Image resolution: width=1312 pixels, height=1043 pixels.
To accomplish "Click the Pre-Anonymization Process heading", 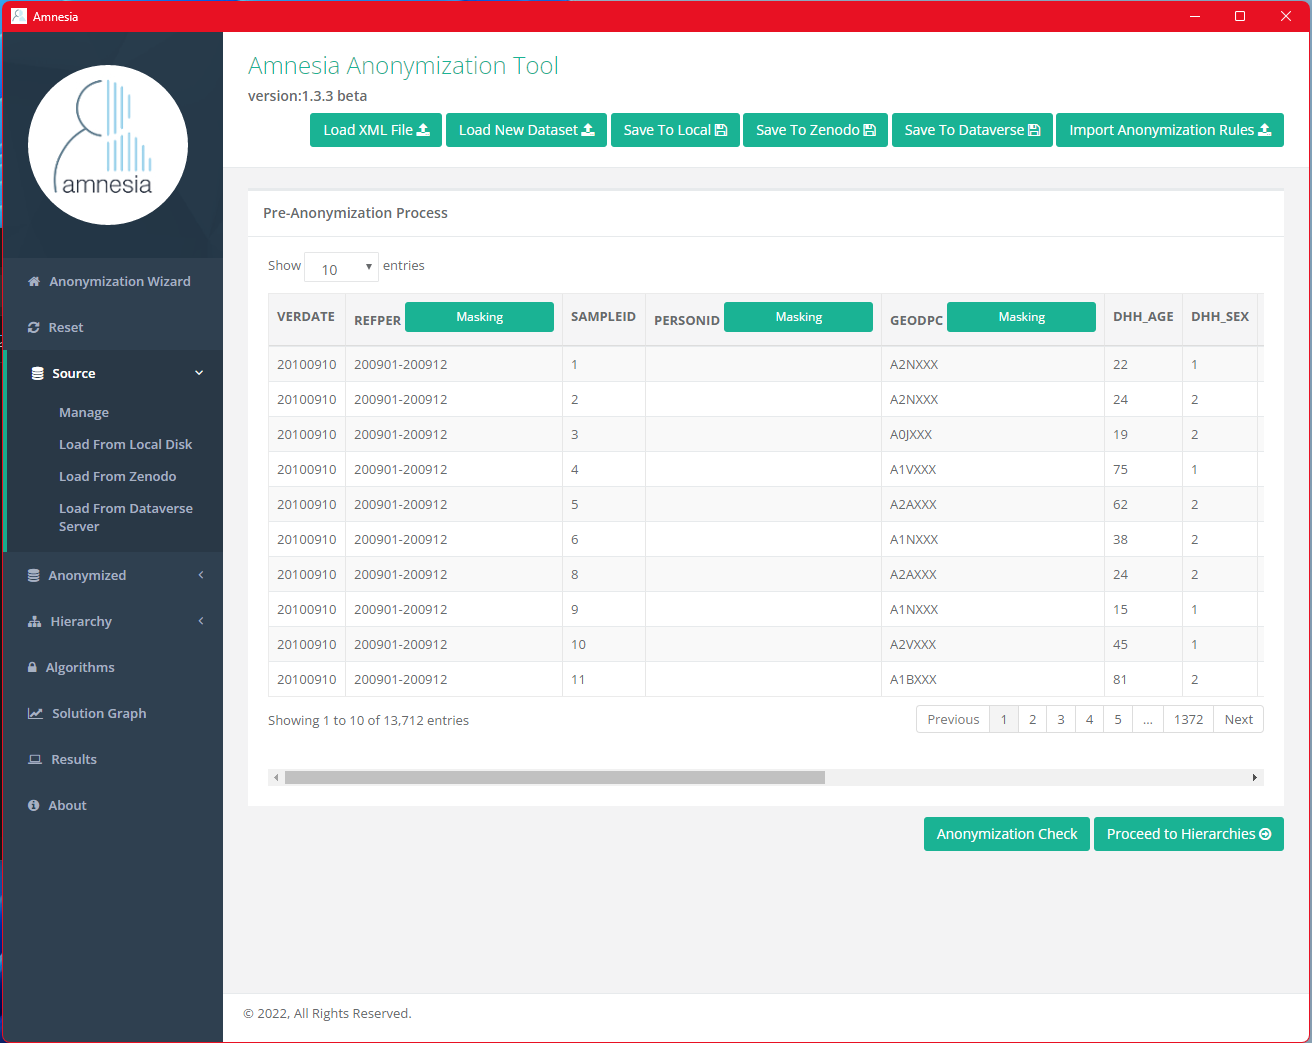I will 355,213.
